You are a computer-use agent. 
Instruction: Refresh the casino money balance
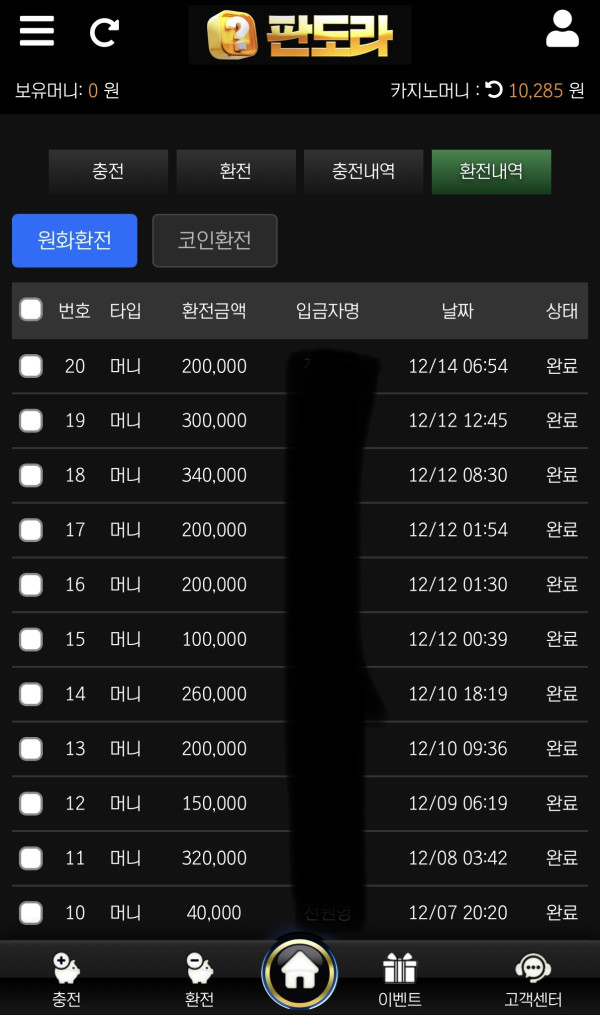tap(494, 90)
